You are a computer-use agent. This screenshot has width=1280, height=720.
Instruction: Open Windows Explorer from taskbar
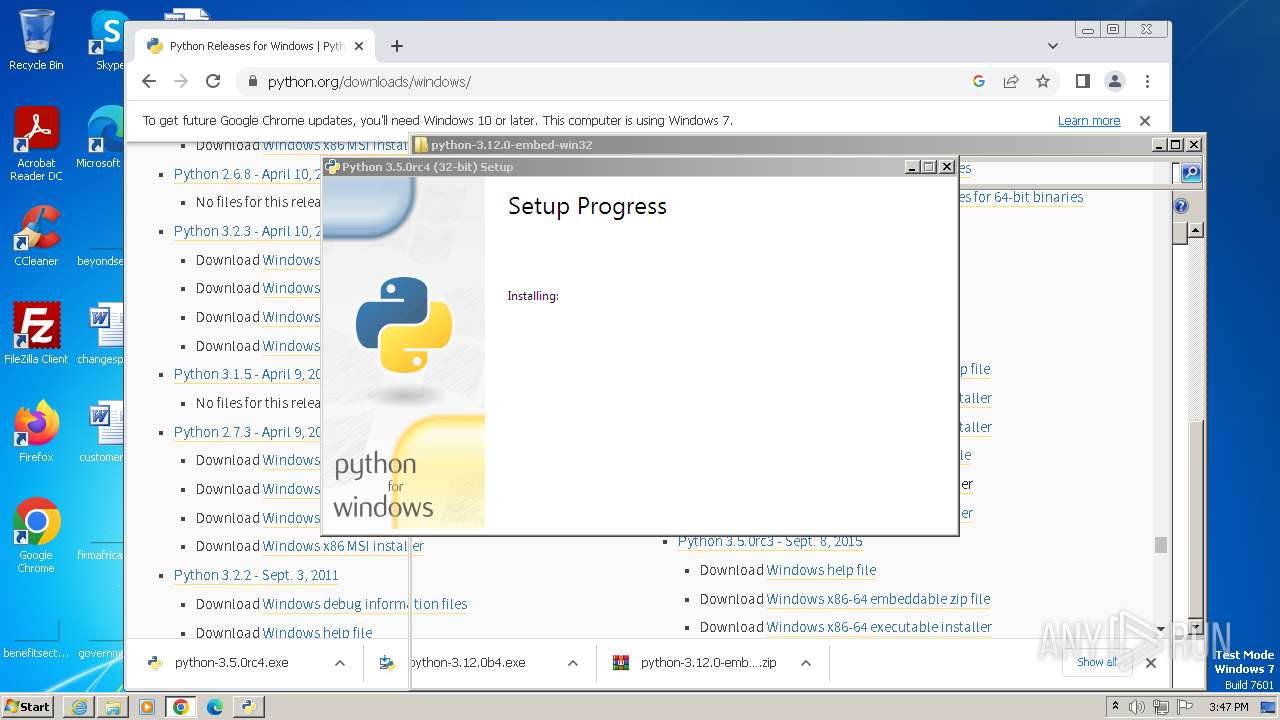click(x=113, y=707)
